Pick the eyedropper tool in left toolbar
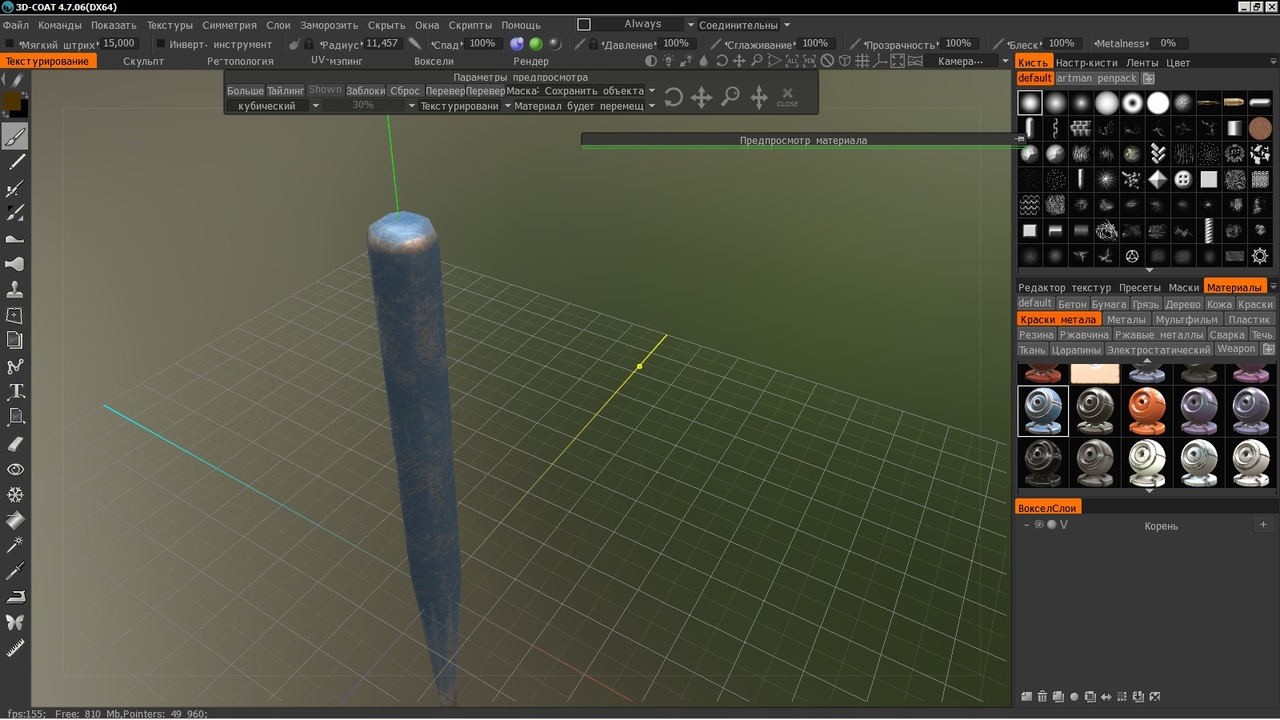1280x720 pixels. 15,571
